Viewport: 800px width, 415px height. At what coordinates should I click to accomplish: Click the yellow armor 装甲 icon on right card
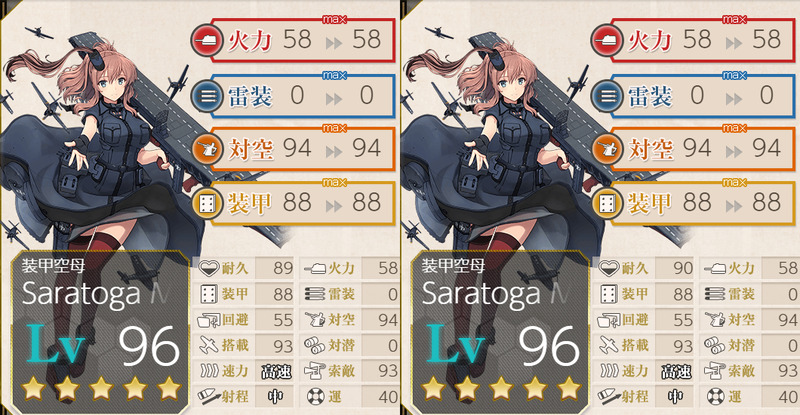tap(607, 204)
